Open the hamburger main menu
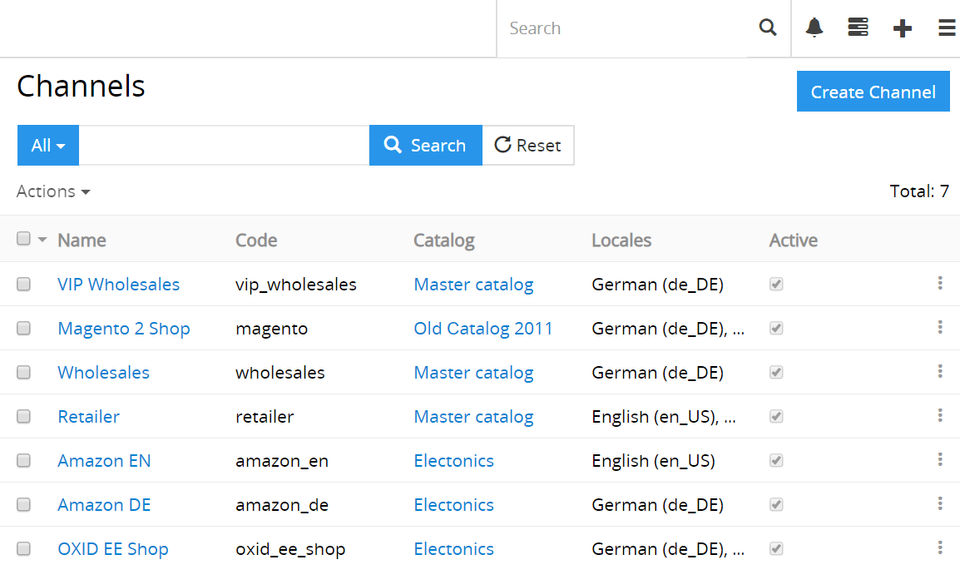The width and height of the screenshot is (960, 575). coord(946,28)
